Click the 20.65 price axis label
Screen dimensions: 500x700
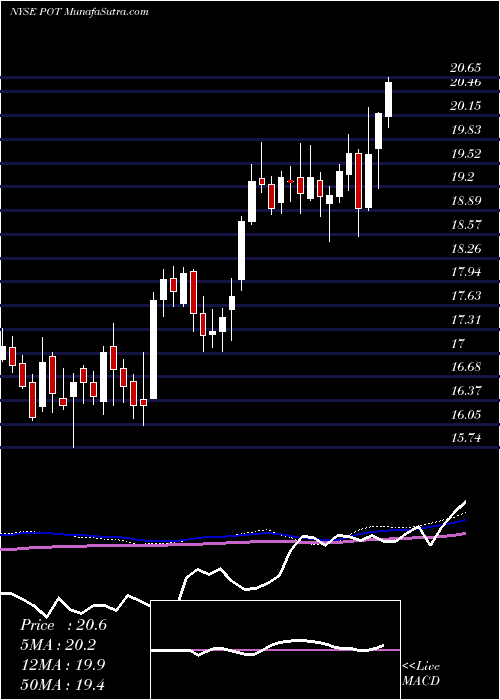pyautogui.click(x=466, y=68)
